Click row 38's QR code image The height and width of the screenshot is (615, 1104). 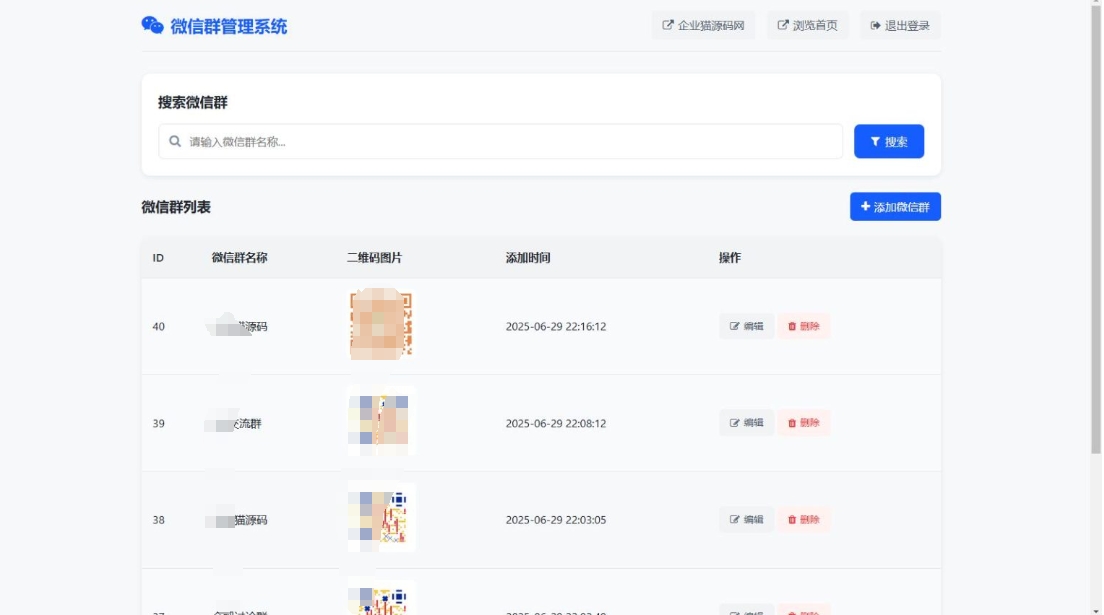pyautogui.click(x=381, y=517)
